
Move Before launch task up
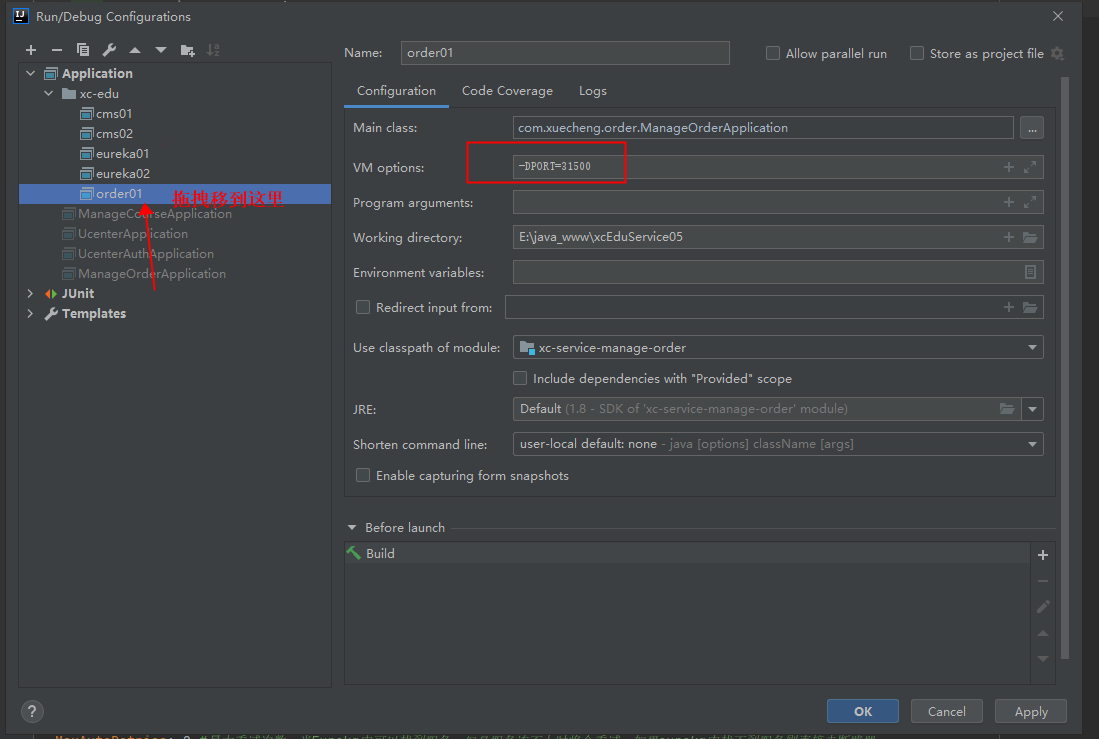point(1043,633)
